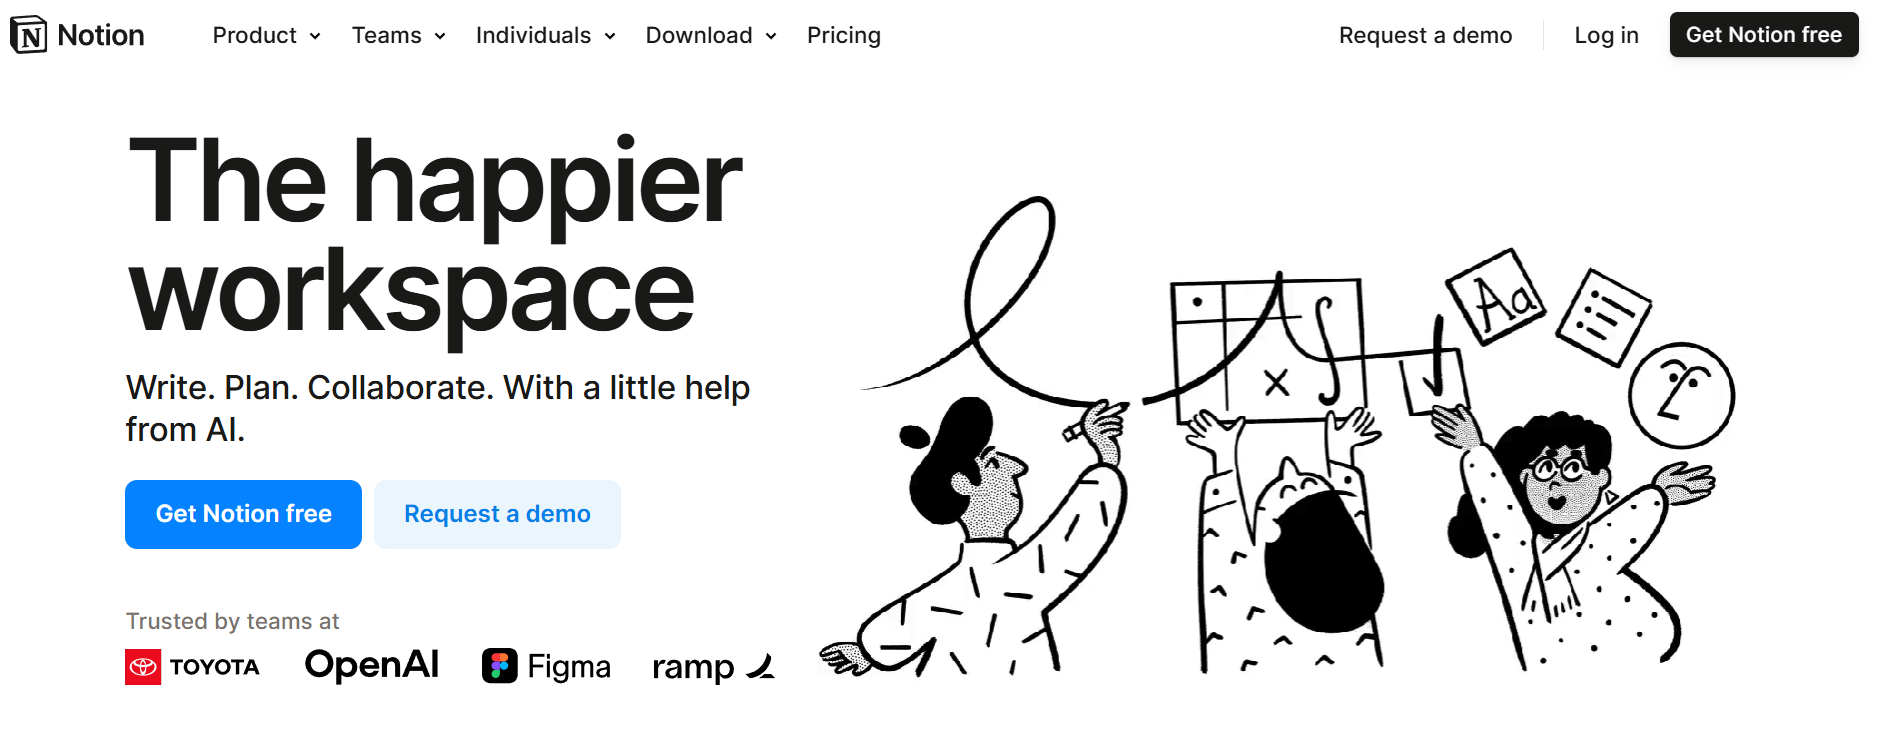Click the light blue Request a demo button
Viewport: 1877px width, 743px height.
coord(497,514)
